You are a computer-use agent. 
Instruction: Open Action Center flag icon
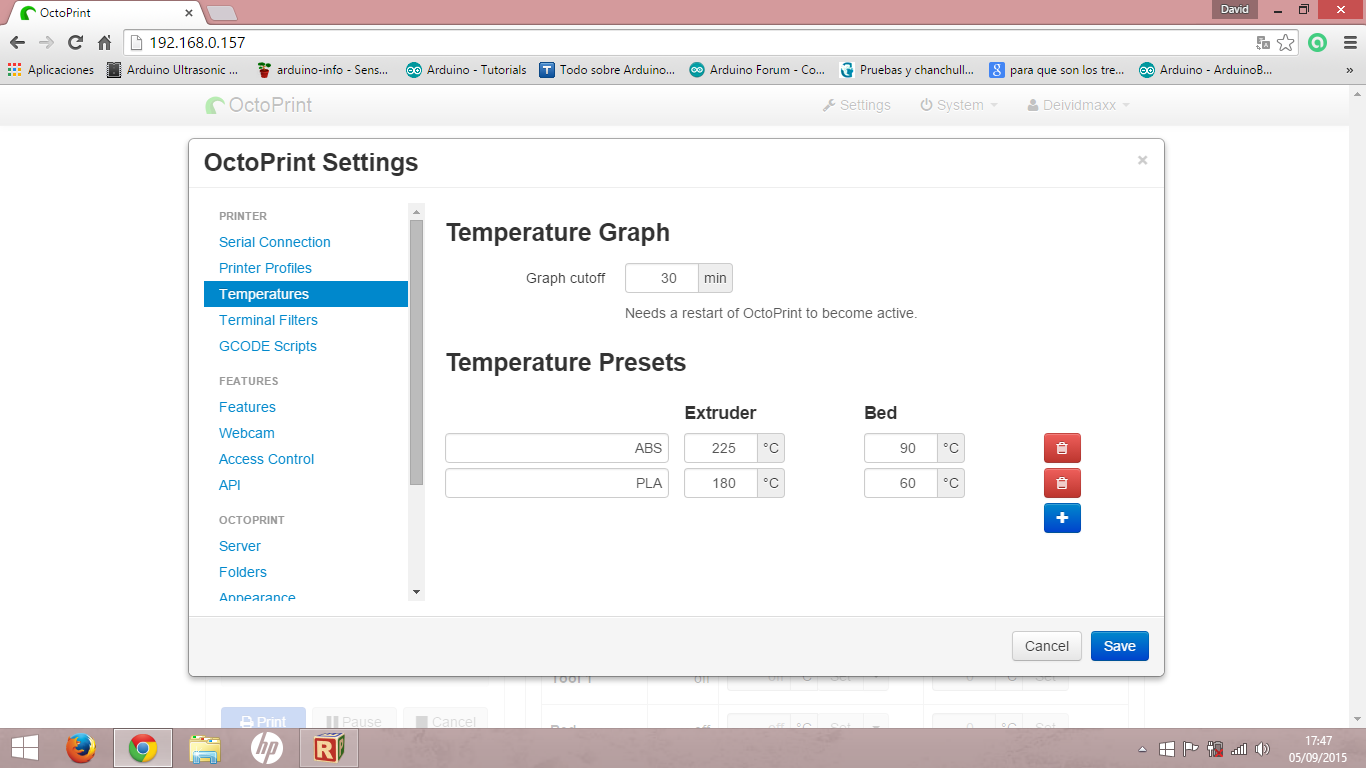pyautogui.click(x=1191, y=749)
